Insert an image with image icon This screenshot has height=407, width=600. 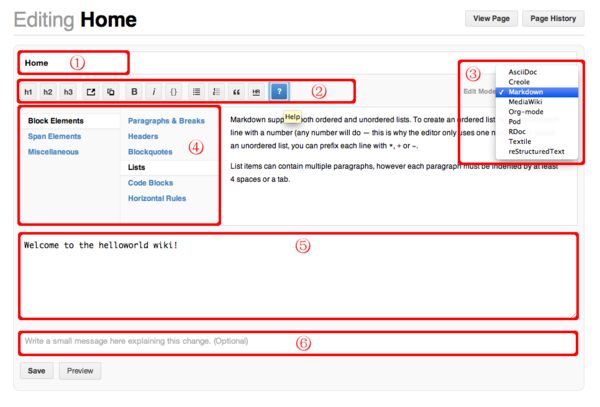111,92
